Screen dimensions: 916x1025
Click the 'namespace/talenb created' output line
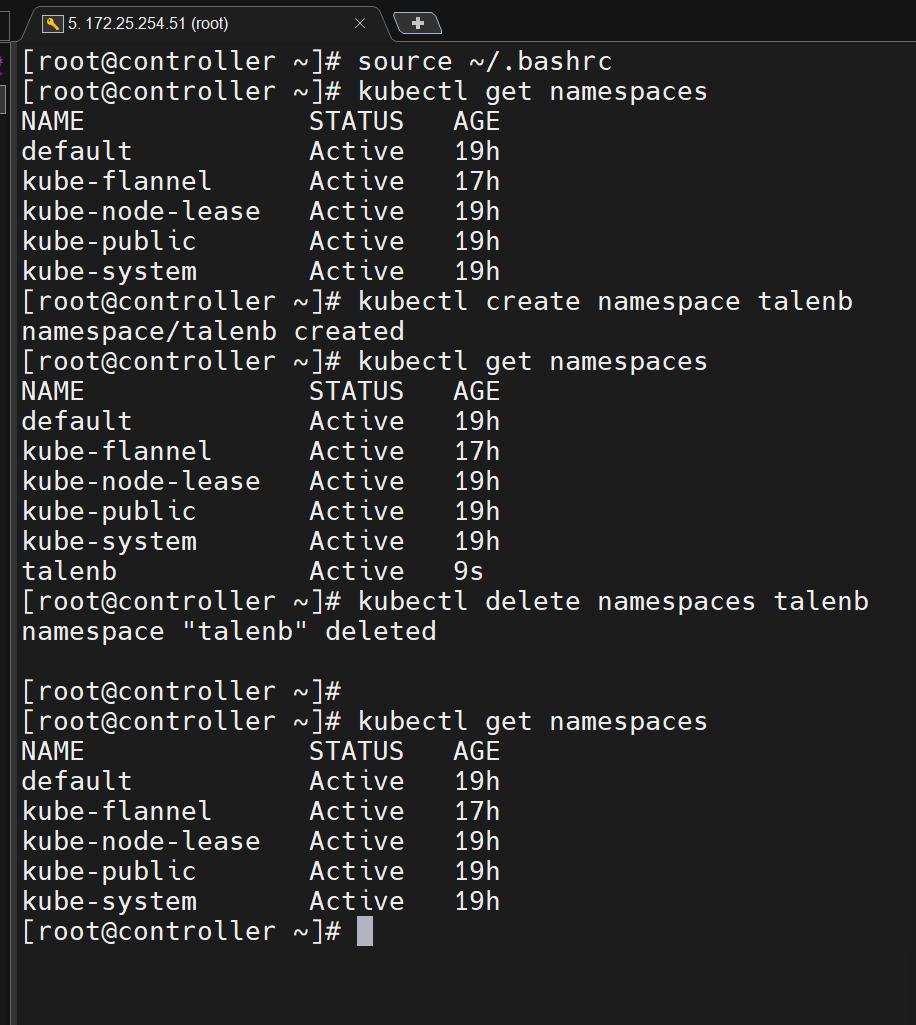213,331
